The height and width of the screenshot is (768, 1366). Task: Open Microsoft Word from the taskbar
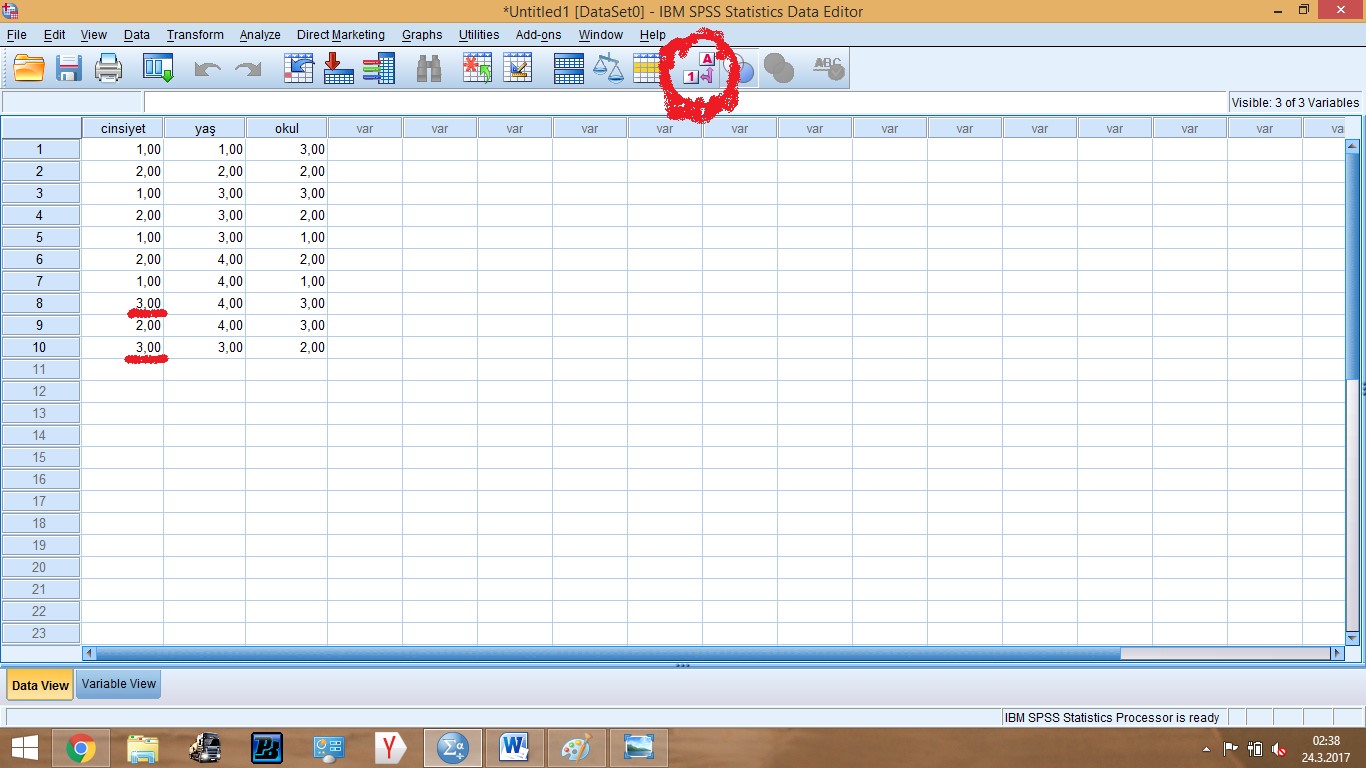coord(514,748)
